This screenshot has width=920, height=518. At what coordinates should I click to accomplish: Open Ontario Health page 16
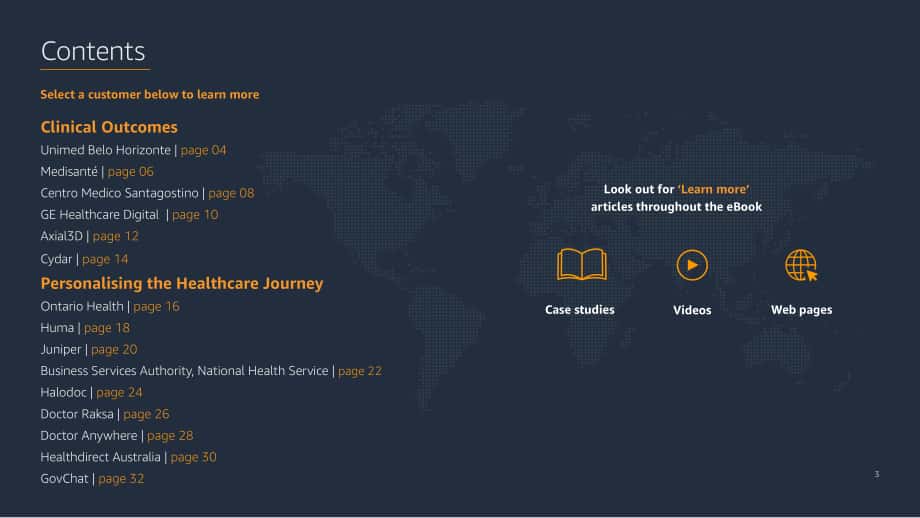click(x=110, y=306)
